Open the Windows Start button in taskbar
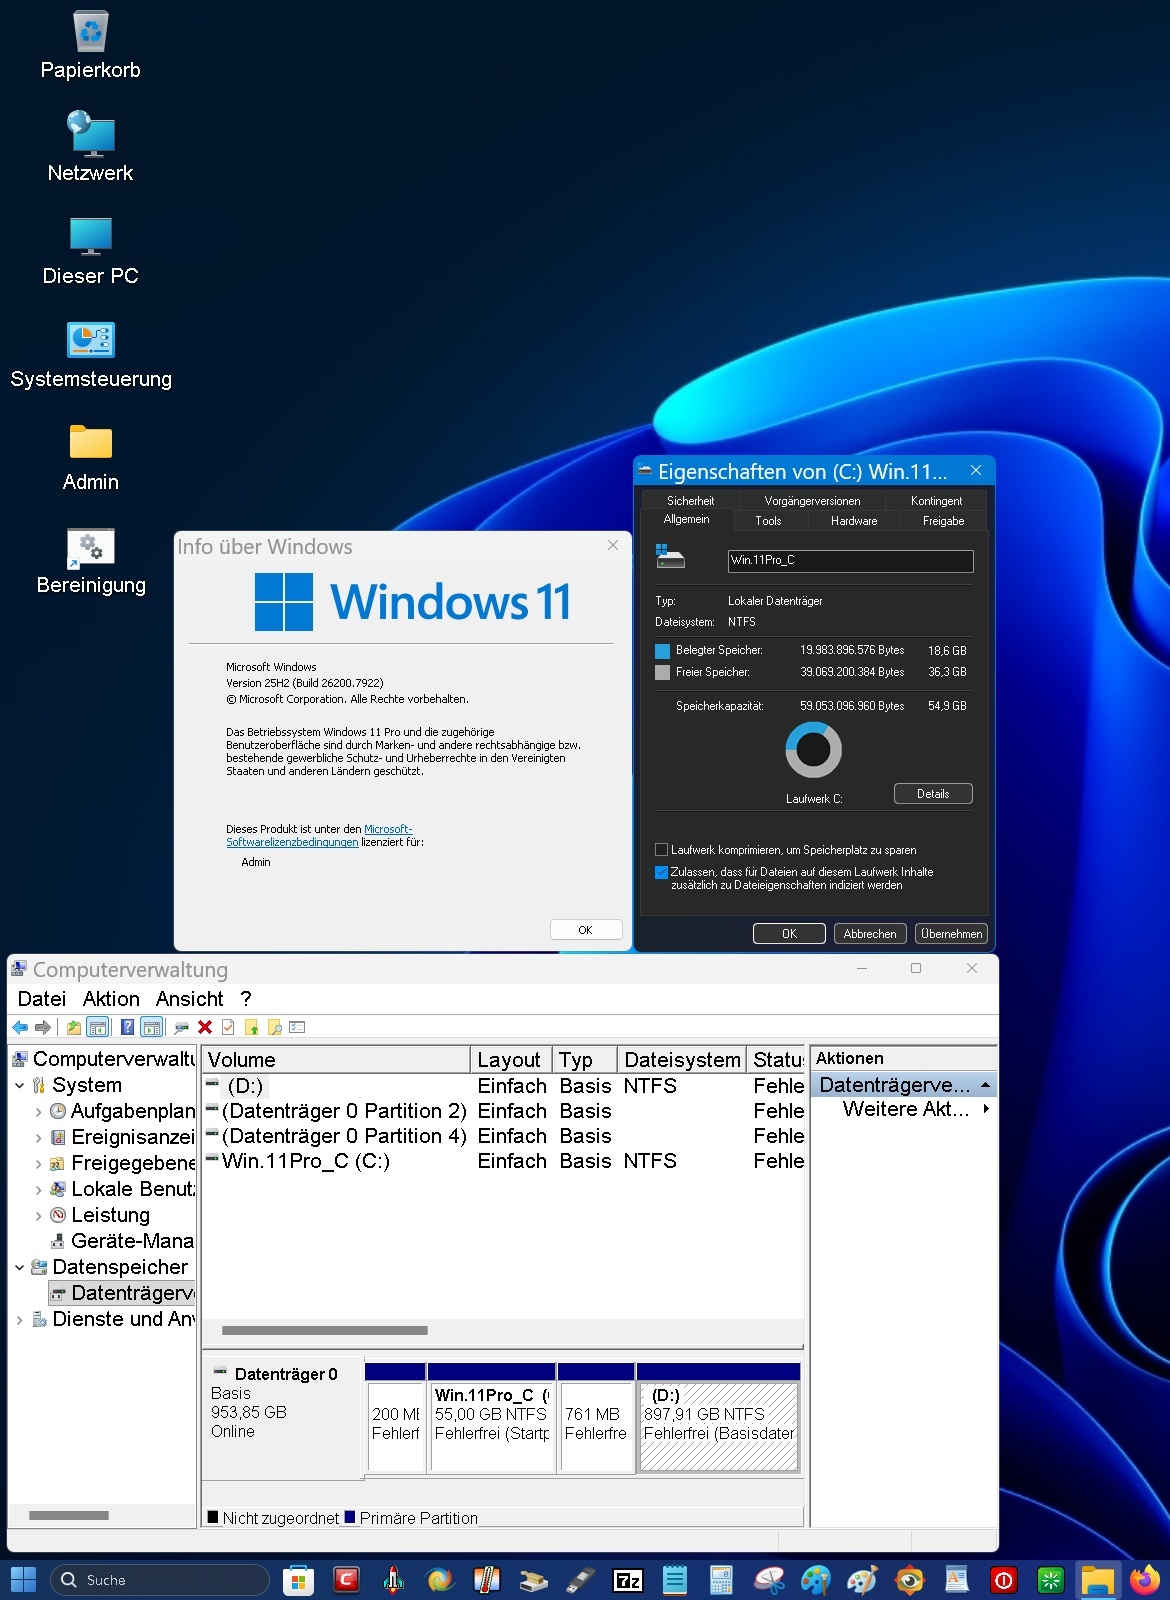The height and width of the screenshot is (1600, 1170). pos(23,1580)
